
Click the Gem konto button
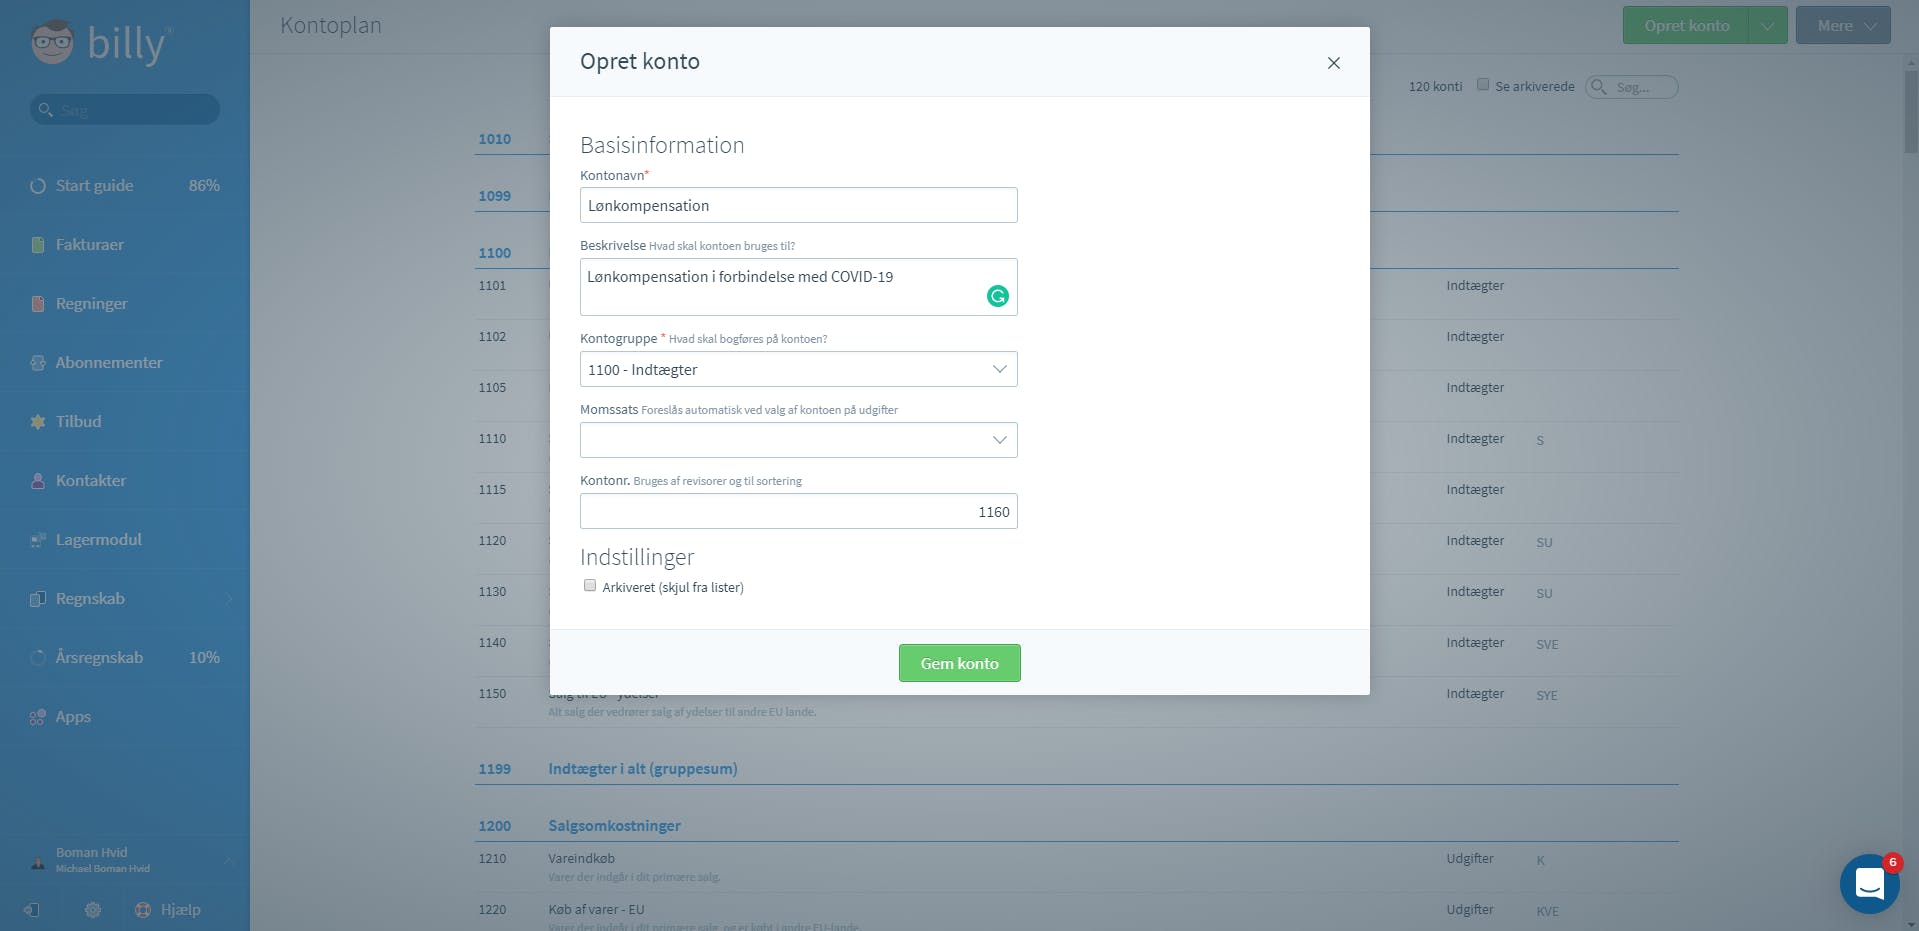click(959, 663)
